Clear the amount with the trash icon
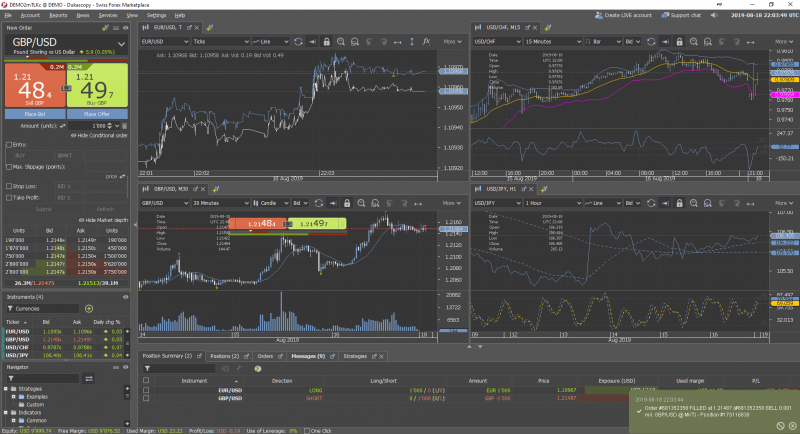The image size is (800, 434). (124, 125)
